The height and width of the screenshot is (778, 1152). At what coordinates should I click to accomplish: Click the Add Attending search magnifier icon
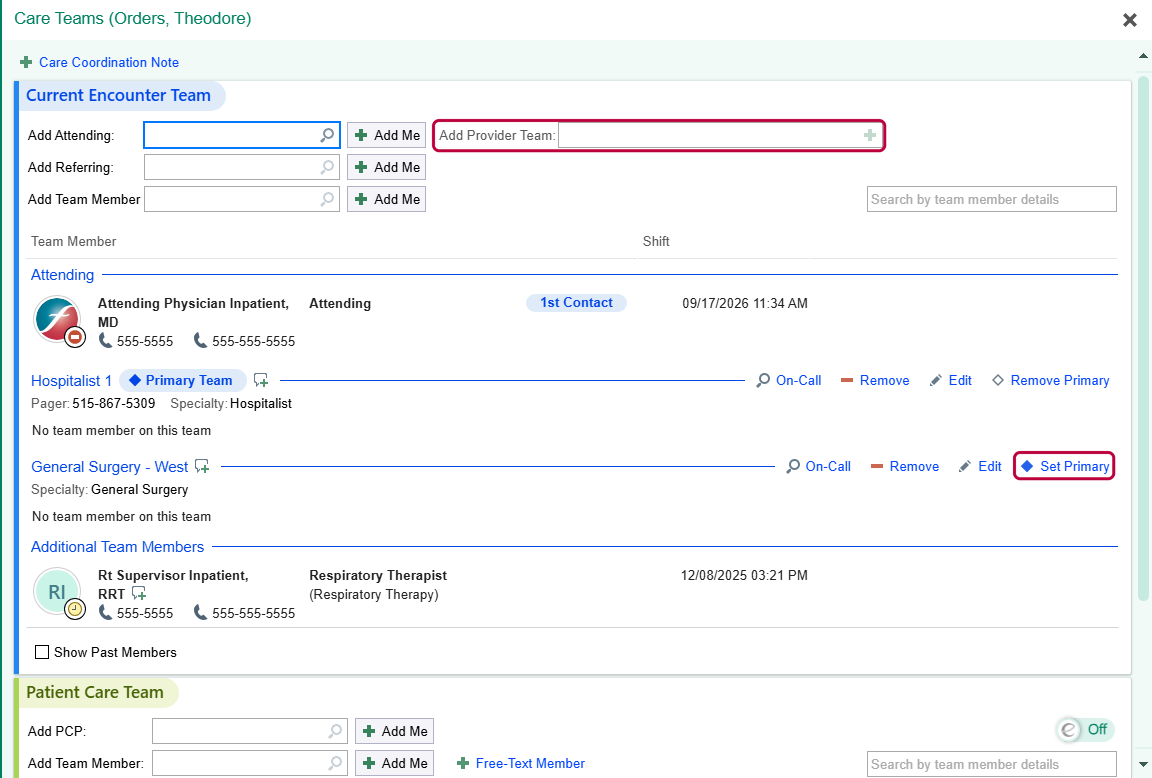tap(327, 135)
